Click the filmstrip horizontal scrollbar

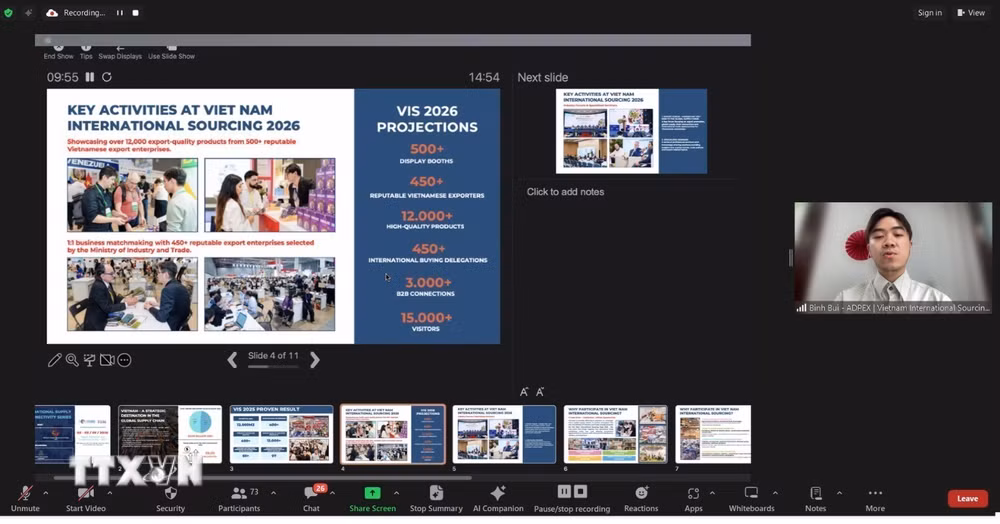click(x=263, y=477)
